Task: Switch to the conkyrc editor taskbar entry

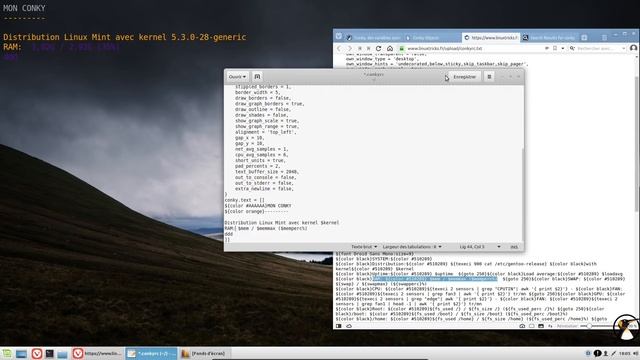Action: (151, 353)
